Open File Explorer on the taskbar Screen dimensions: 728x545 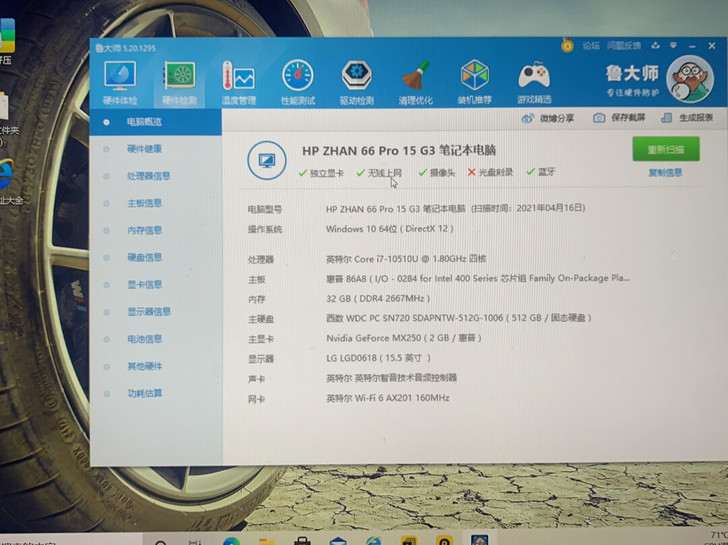(x=267, y=541)
